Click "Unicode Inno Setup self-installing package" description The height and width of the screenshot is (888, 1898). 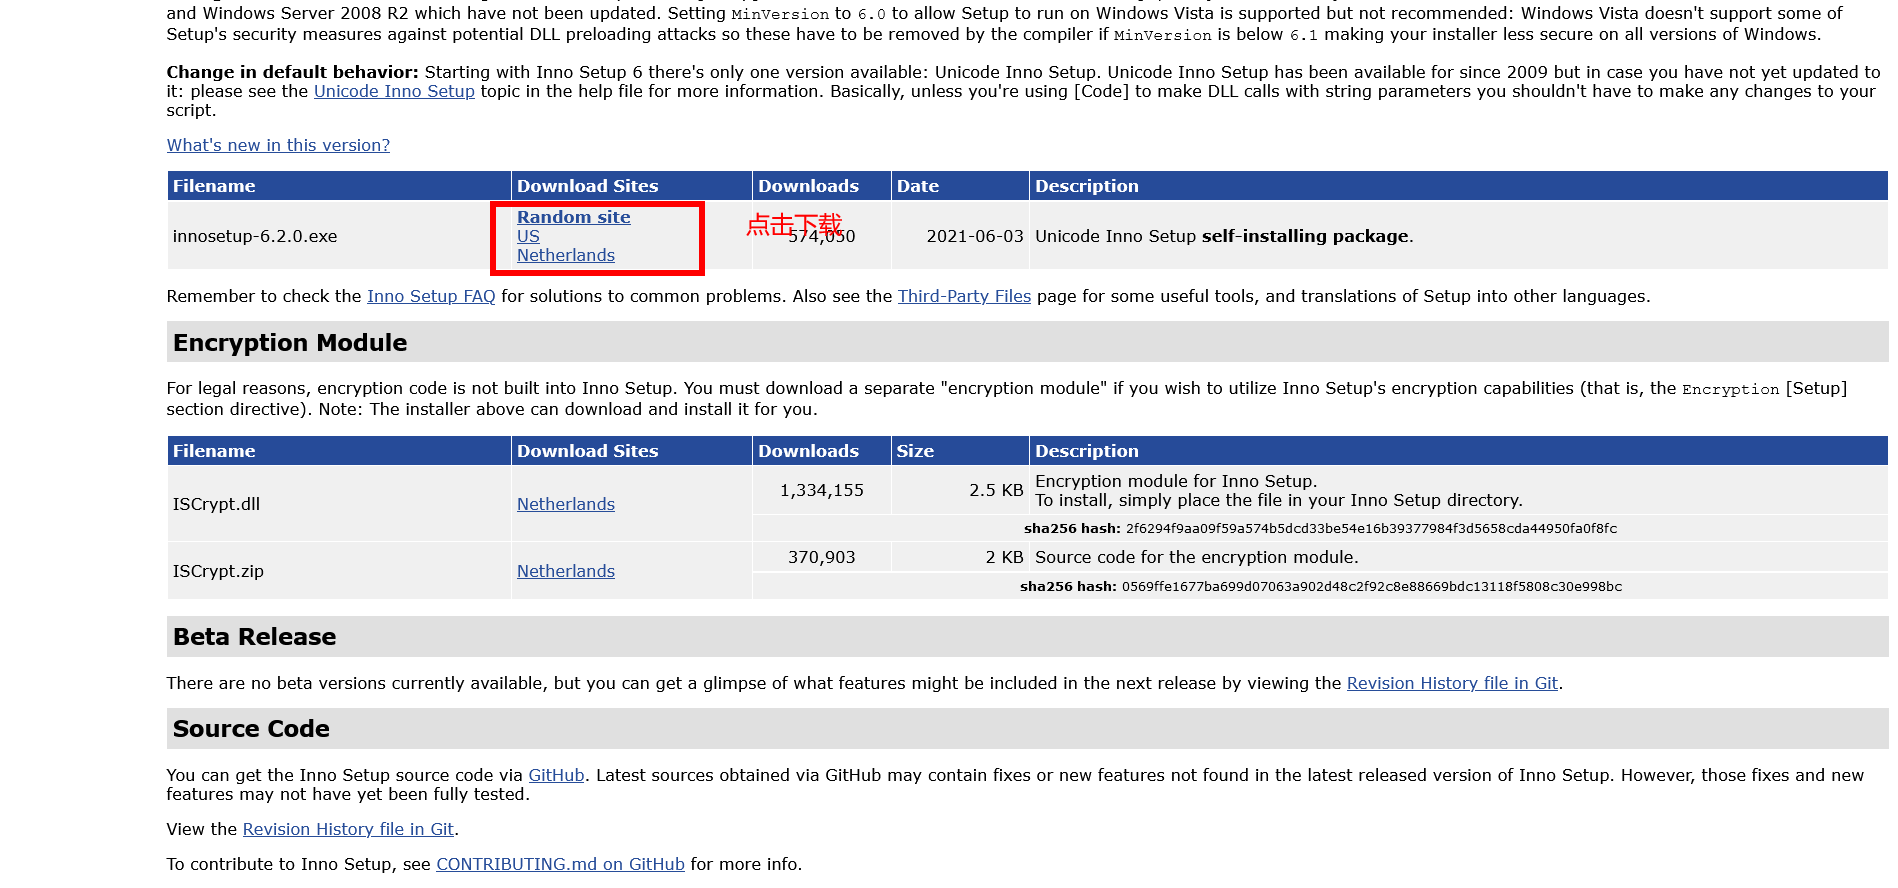coord(1224,236)
